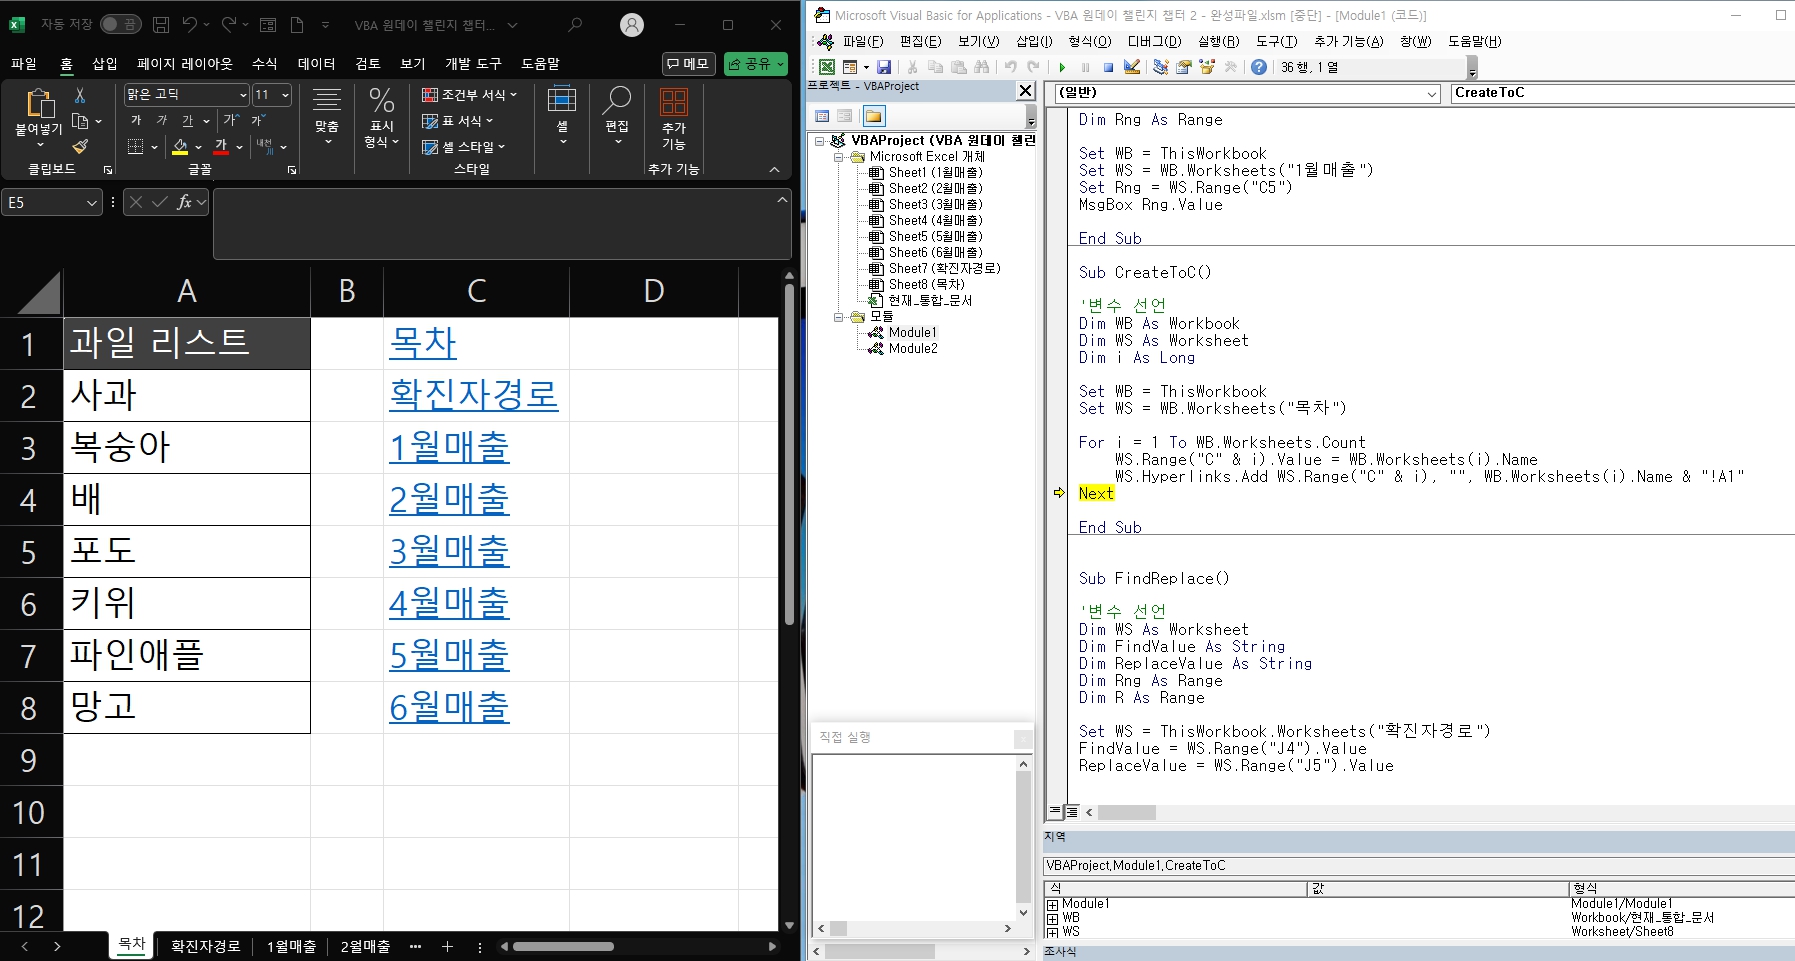Open the Find icon in the VBA toolbar

tap(980, 67)
